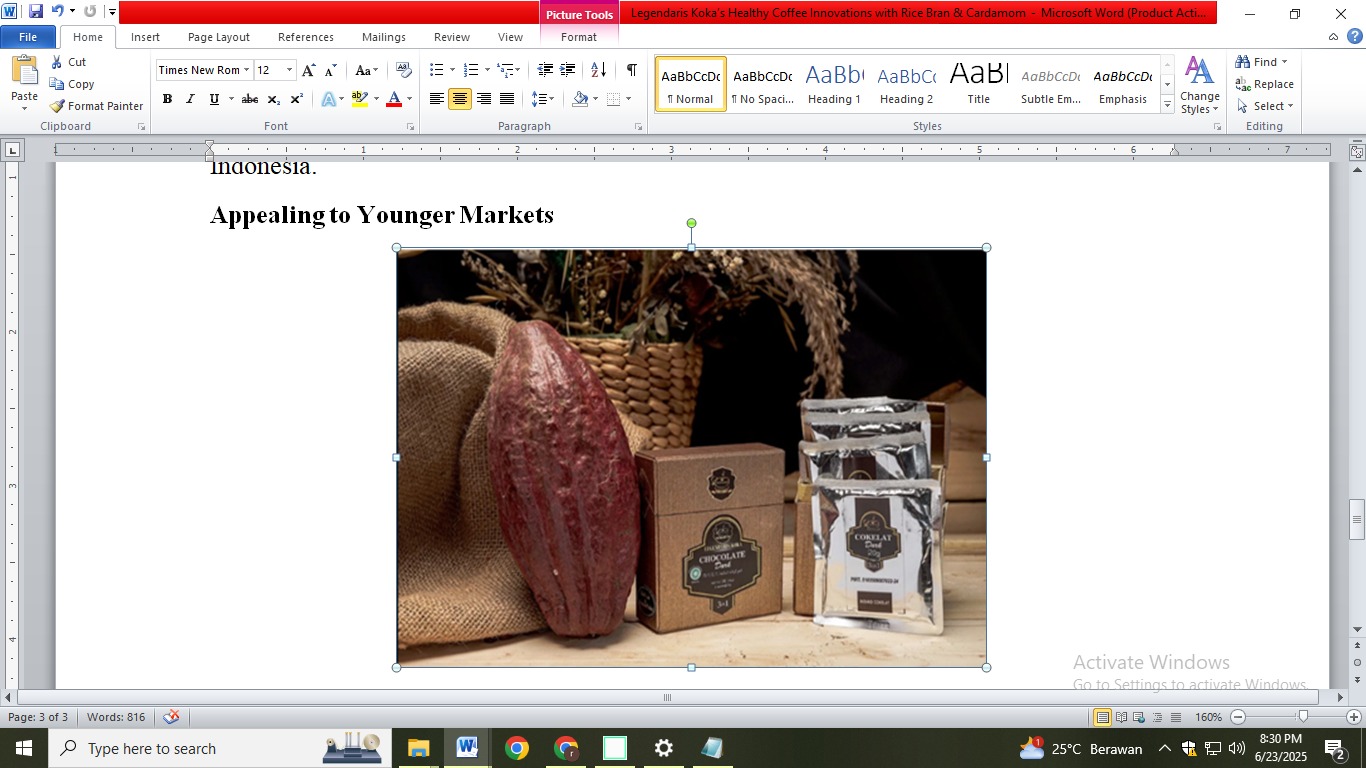The height and width of the screenshot is (768, 1366).
Task: Open the font name dropdown
Action: point(247,70)
